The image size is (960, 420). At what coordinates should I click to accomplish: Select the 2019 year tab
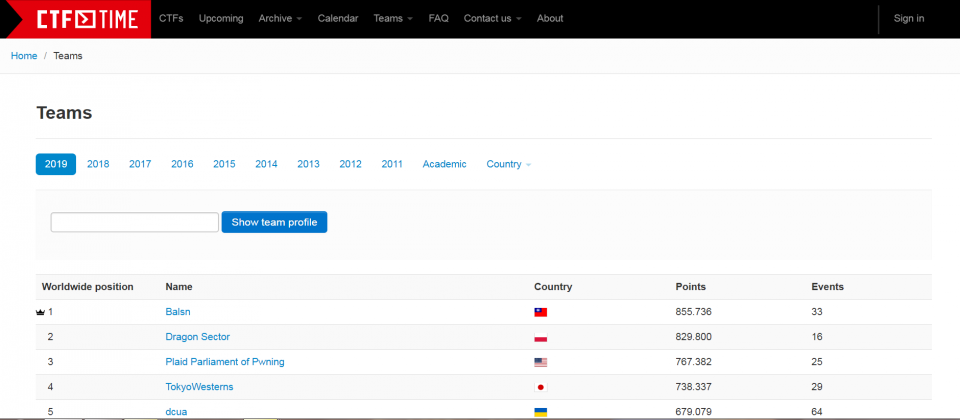pyautogui.click(x=56, y=164)
